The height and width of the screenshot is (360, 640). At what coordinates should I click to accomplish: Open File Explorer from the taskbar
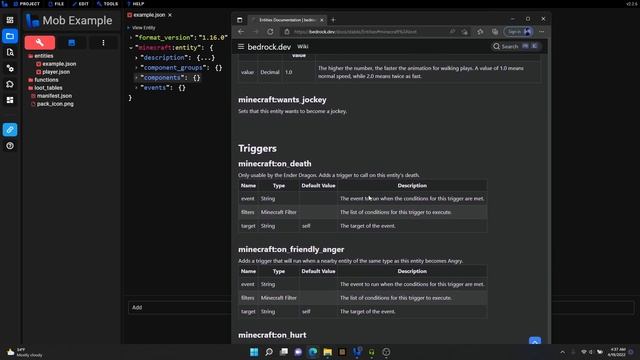coord(327,352)
